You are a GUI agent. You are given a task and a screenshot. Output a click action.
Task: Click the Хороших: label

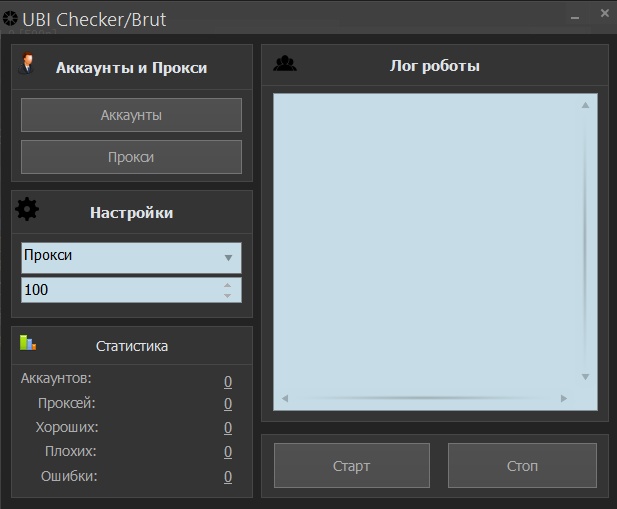coord(67,427)
